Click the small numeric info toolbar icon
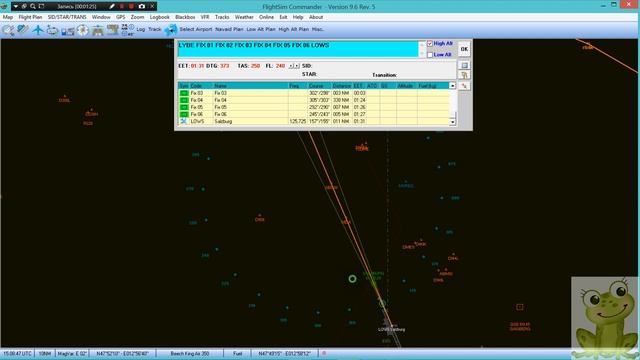Viewport: 640px width, 360px height. [127, 30]
